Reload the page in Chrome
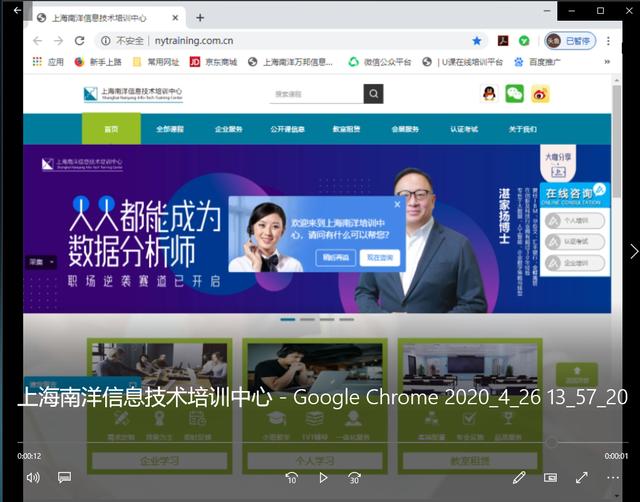The width and height of the screenshot is (640, 502). pyautogui.click(x=80, y=40)
